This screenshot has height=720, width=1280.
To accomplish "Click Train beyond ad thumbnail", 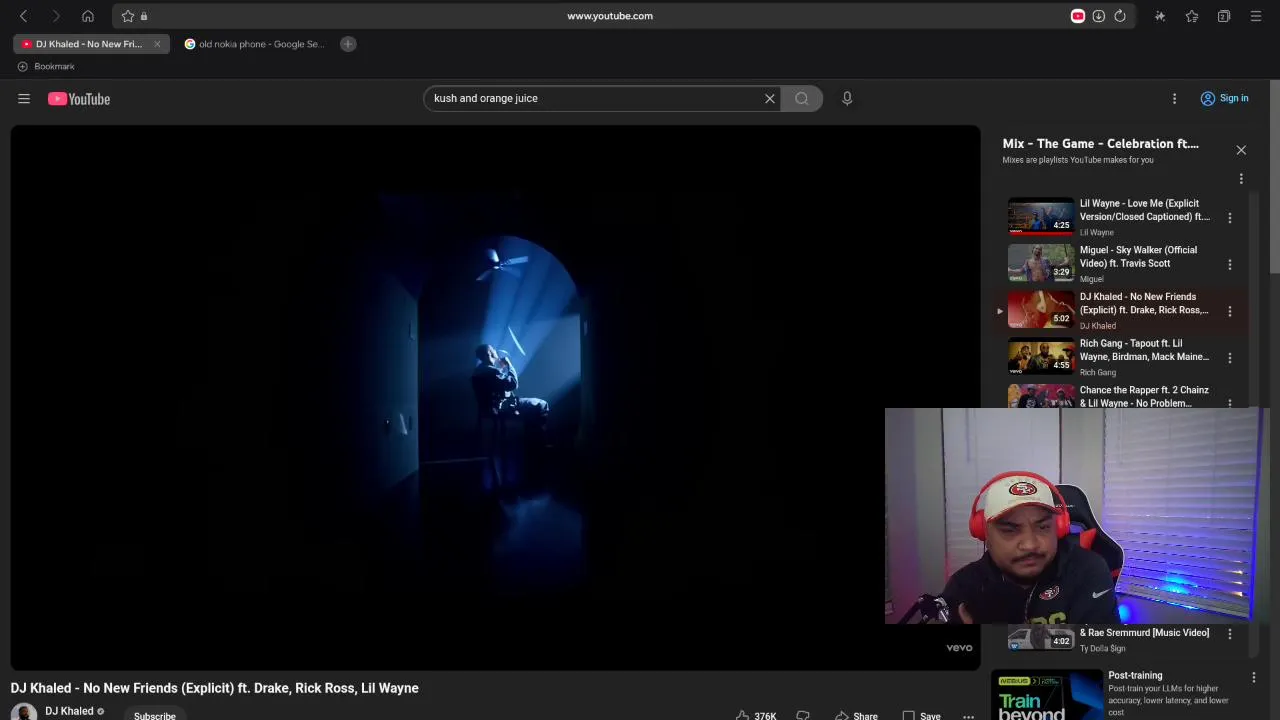I will pyautogui.click(x=1046, y=696).
